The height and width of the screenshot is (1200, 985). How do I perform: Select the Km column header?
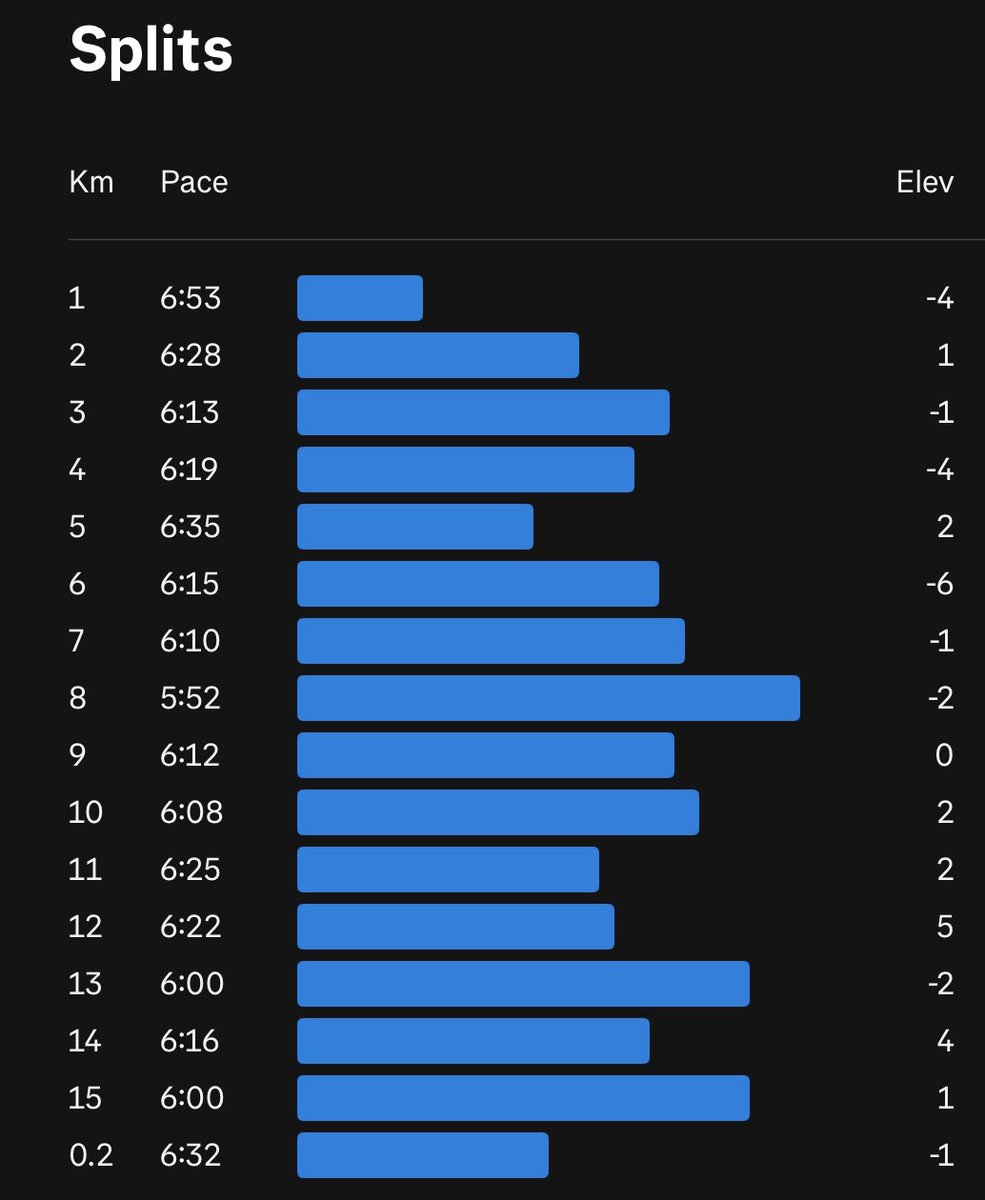coord(91,182)
